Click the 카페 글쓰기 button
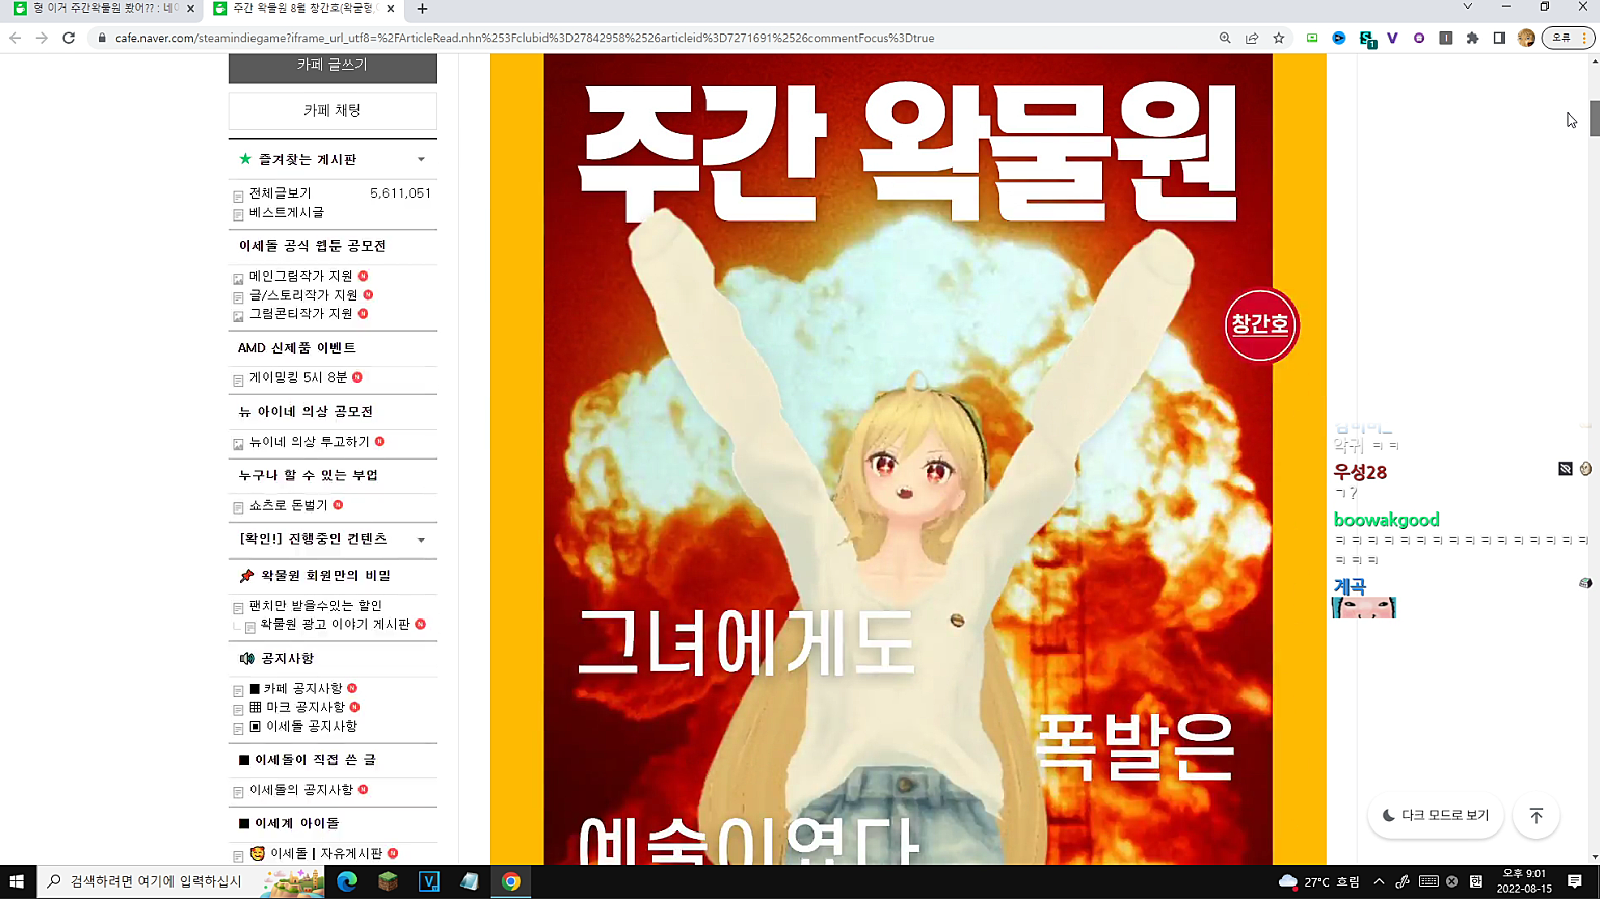Viewport: 1600px width, 899px height. (x=332, y=65)
